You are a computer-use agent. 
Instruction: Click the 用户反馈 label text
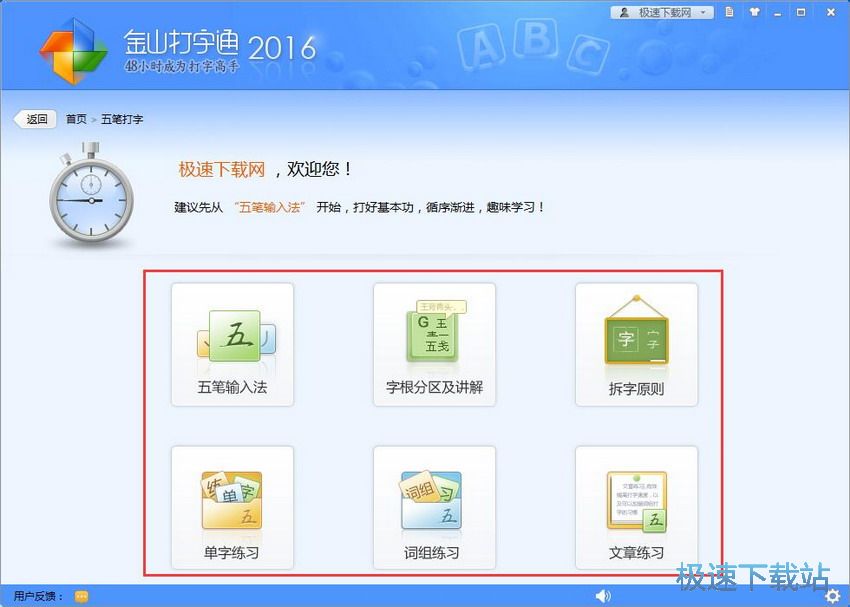click(x=38, y=597)
